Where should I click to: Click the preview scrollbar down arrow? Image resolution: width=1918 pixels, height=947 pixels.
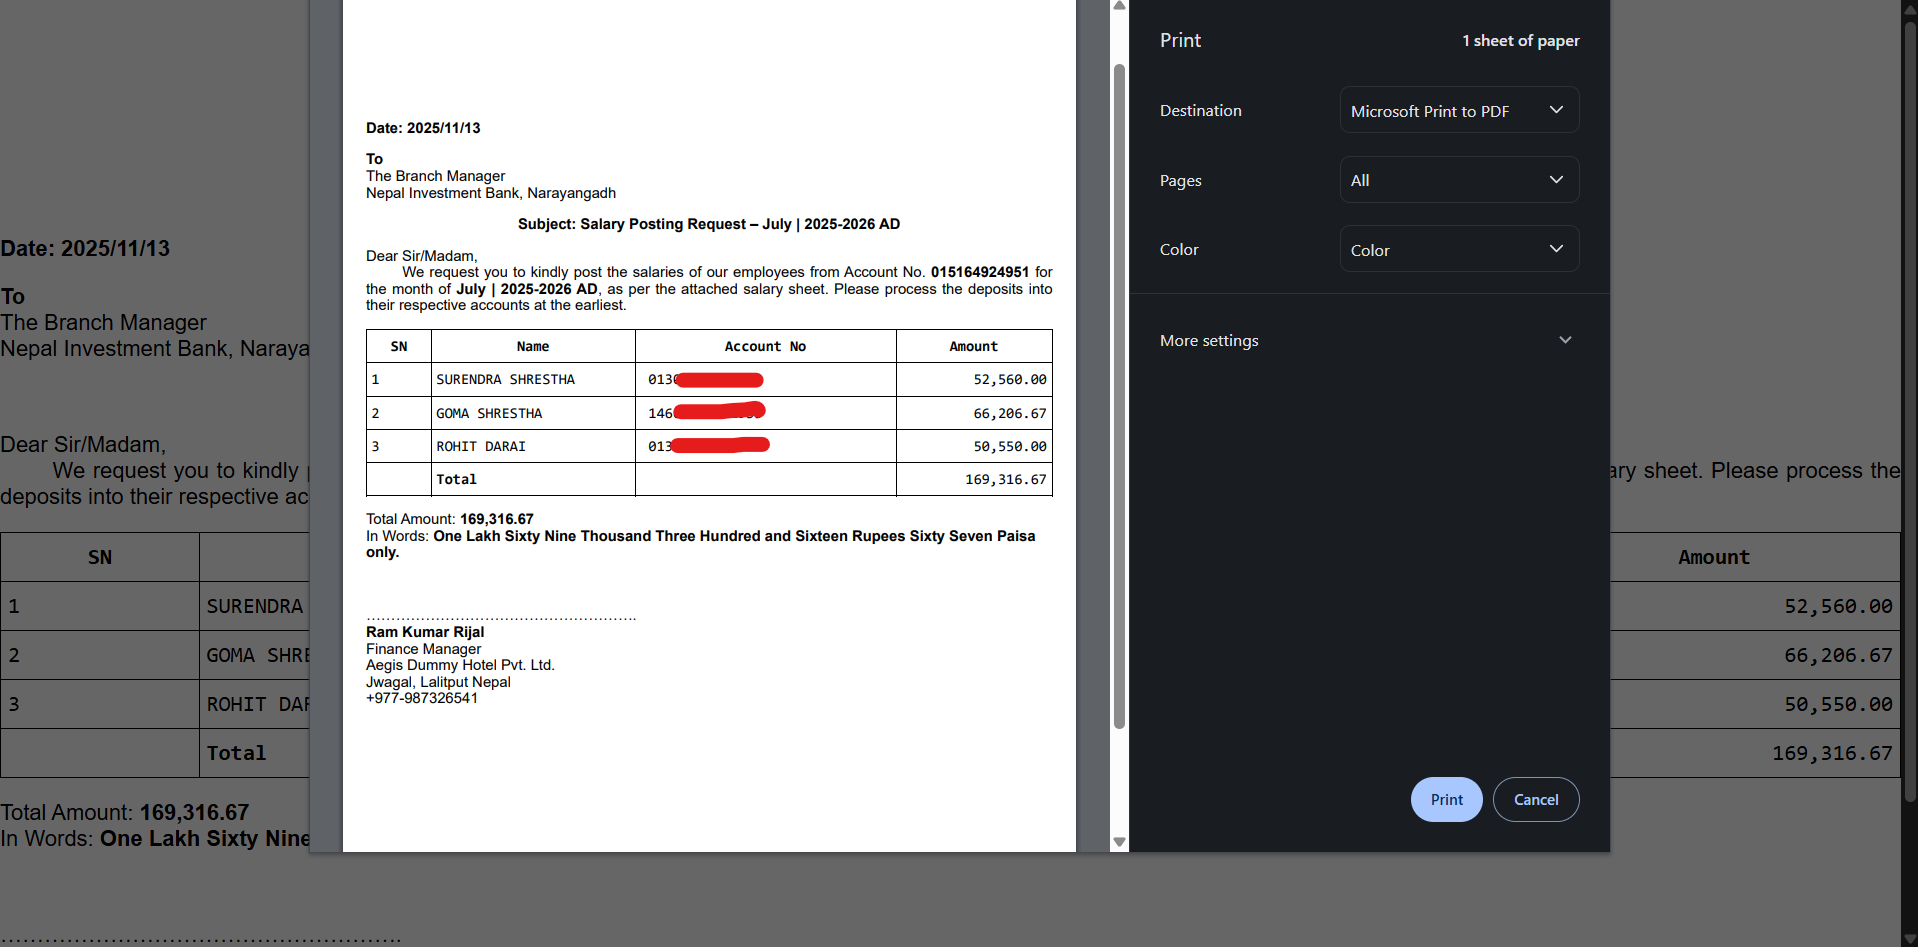tap(1120, 842)
